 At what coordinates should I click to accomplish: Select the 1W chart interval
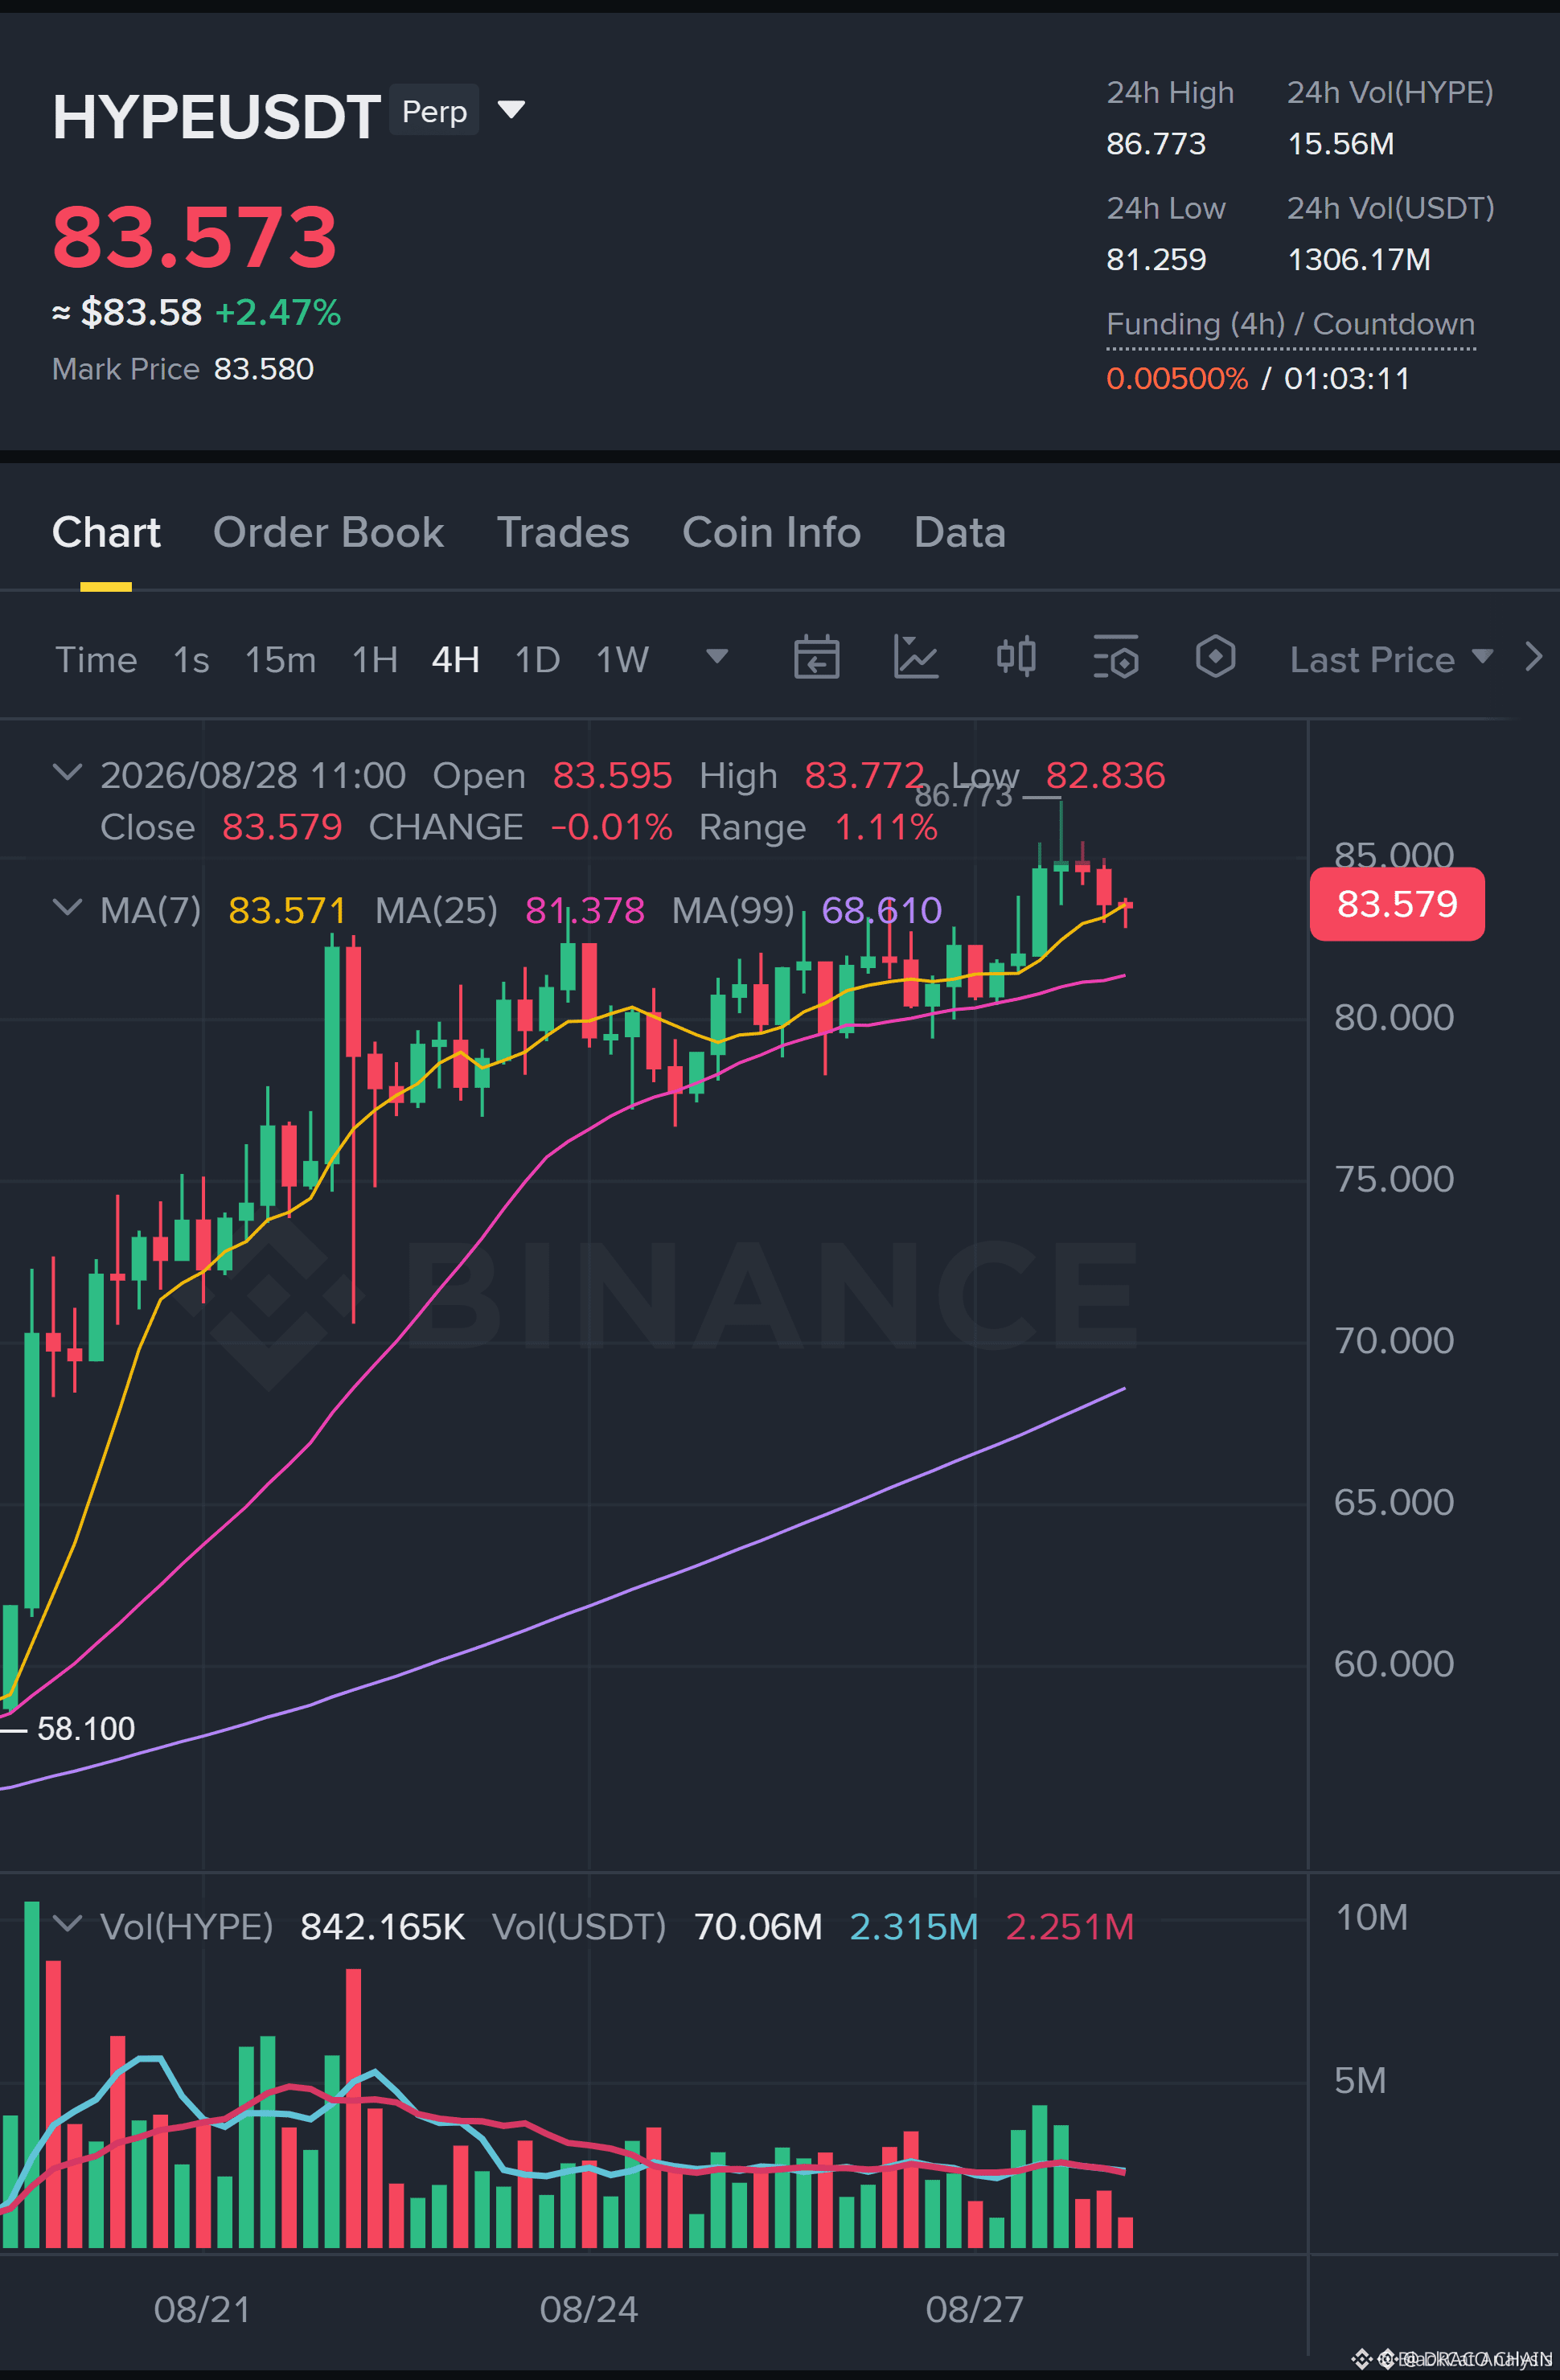click(622, 659)
